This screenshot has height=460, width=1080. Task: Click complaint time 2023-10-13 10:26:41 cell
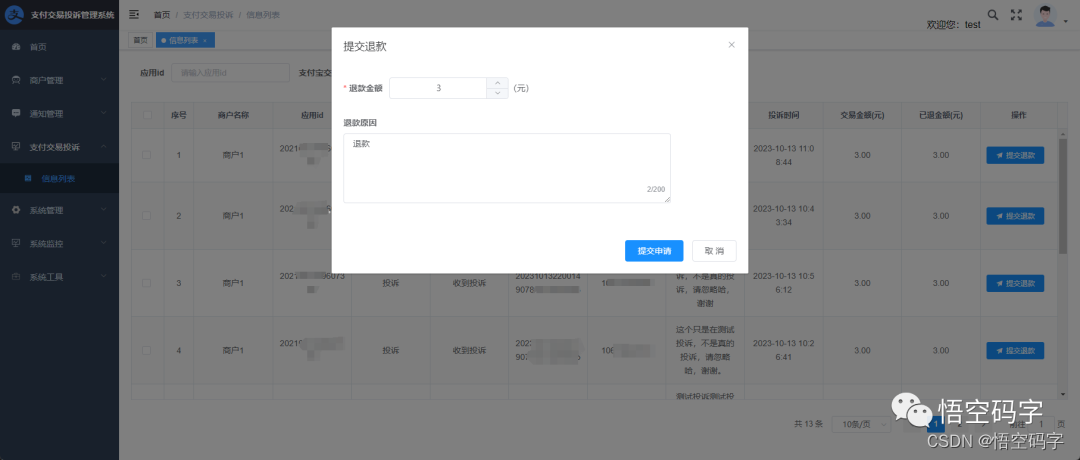pos(784,350)
